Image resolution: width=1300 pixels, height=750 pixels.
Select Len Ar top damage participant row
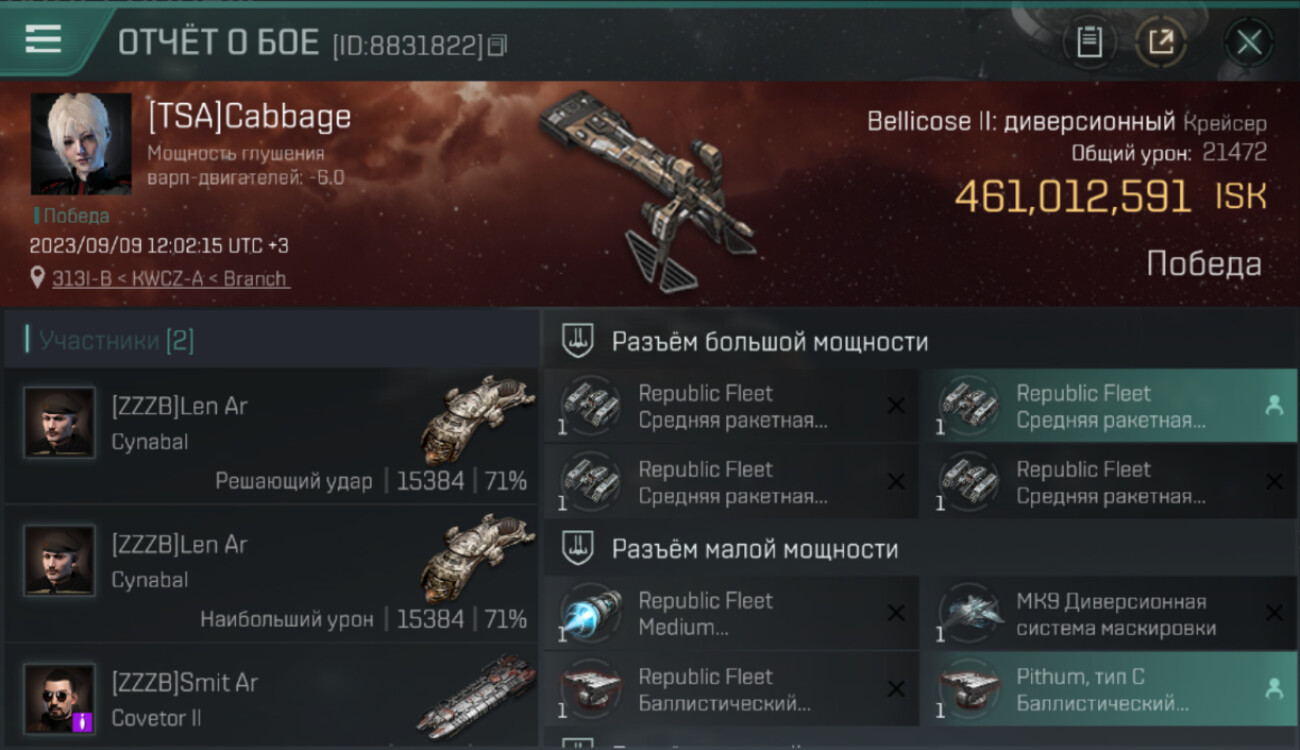tap(271, 574)
